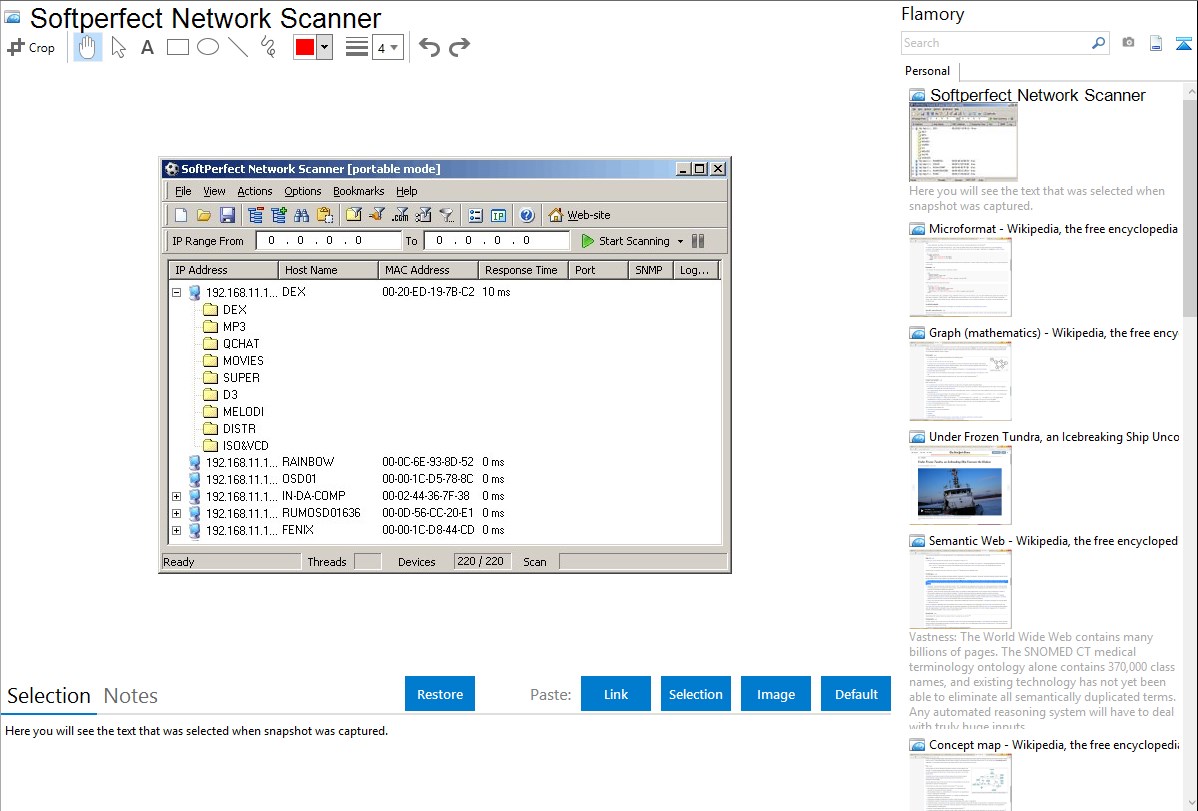1198x811 pixels.
Task: Select the arrow pointer tool
Action: tap(118, 47)
